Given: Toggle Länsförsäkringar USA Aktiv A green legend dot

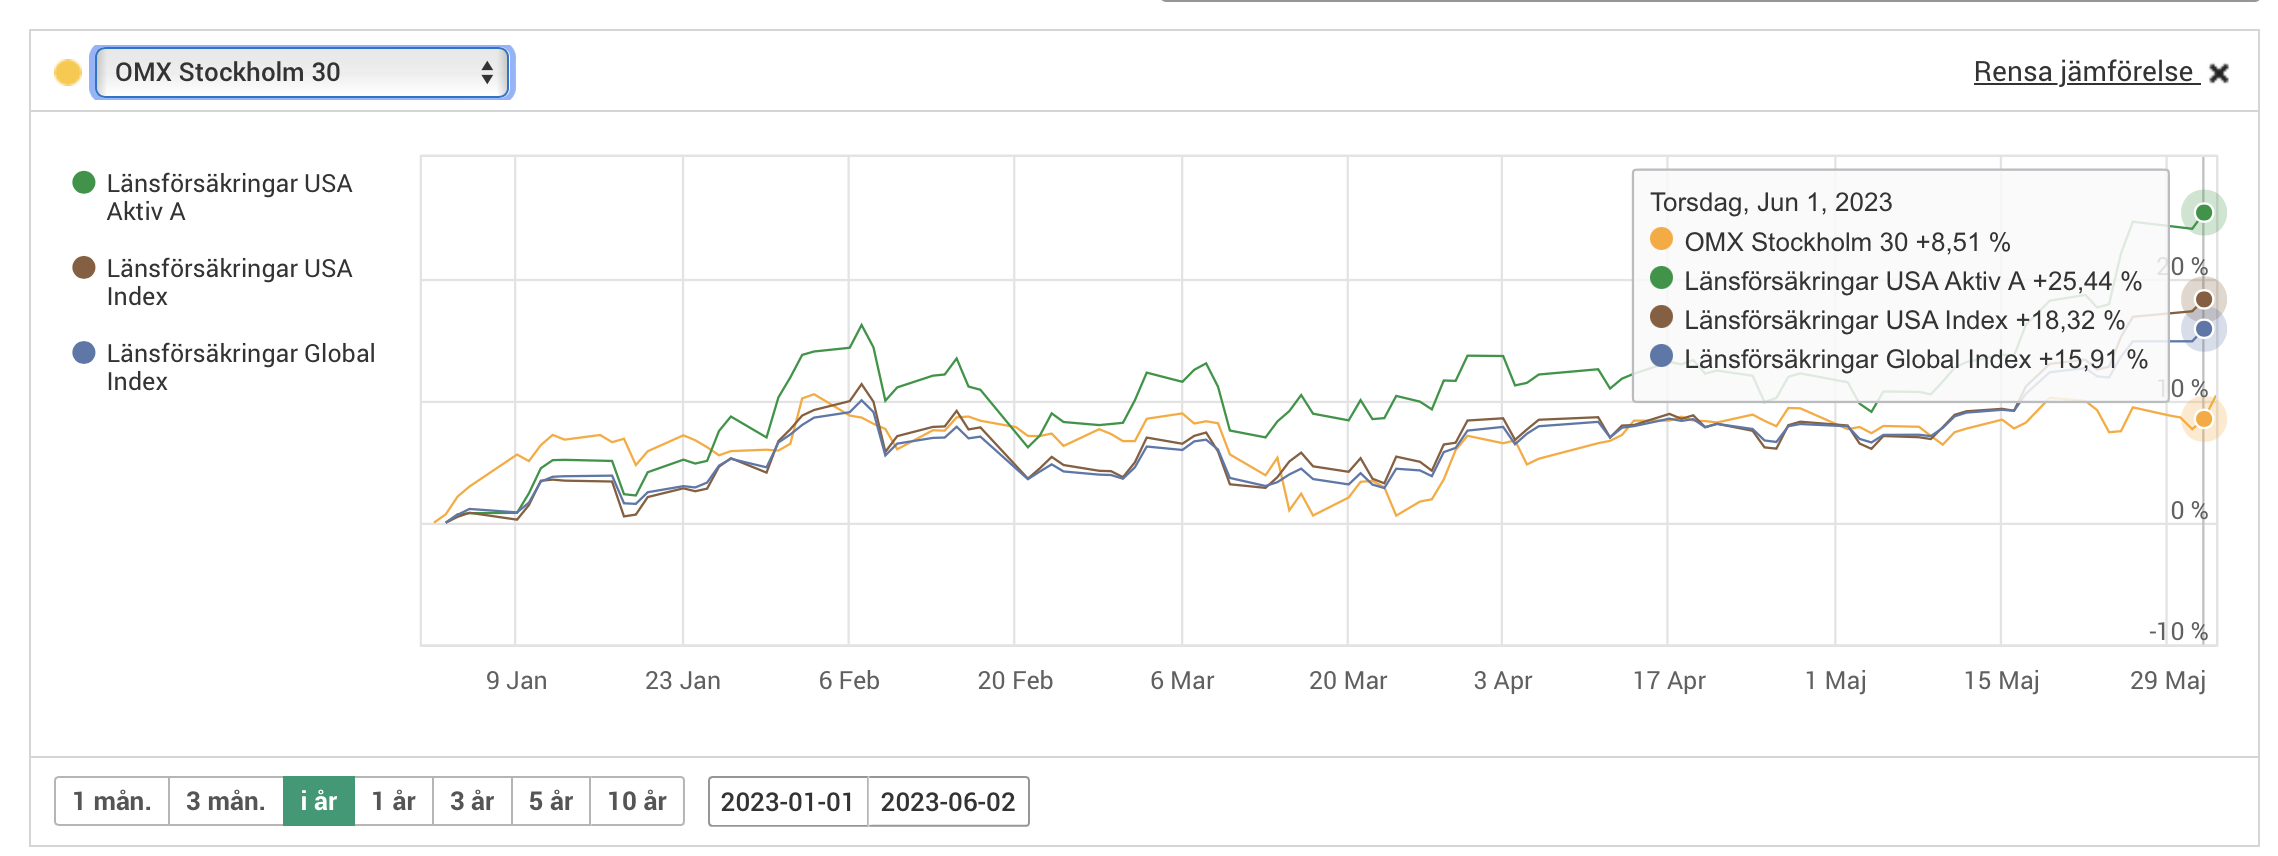Looking at the screenshot, I should [x=84, y=182].
